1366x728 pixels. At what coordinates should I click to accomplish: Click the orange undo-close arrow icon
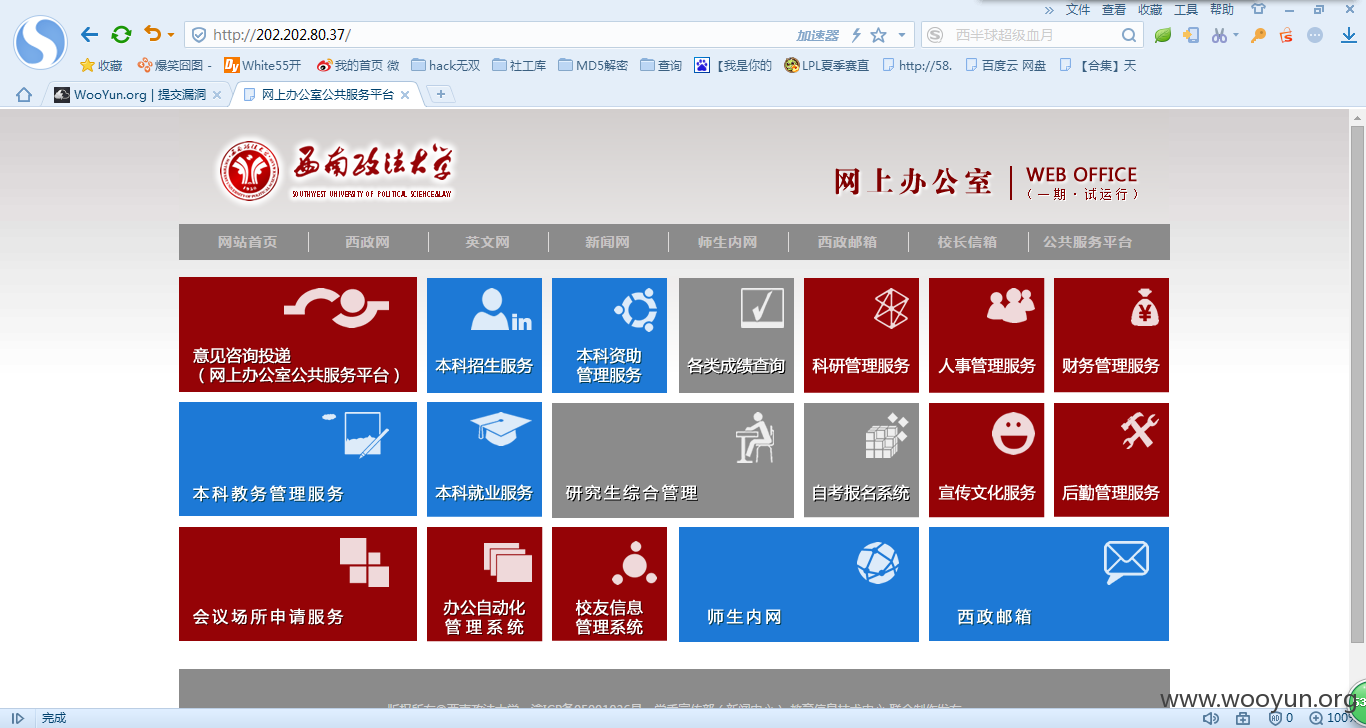(x=152, y=34)
